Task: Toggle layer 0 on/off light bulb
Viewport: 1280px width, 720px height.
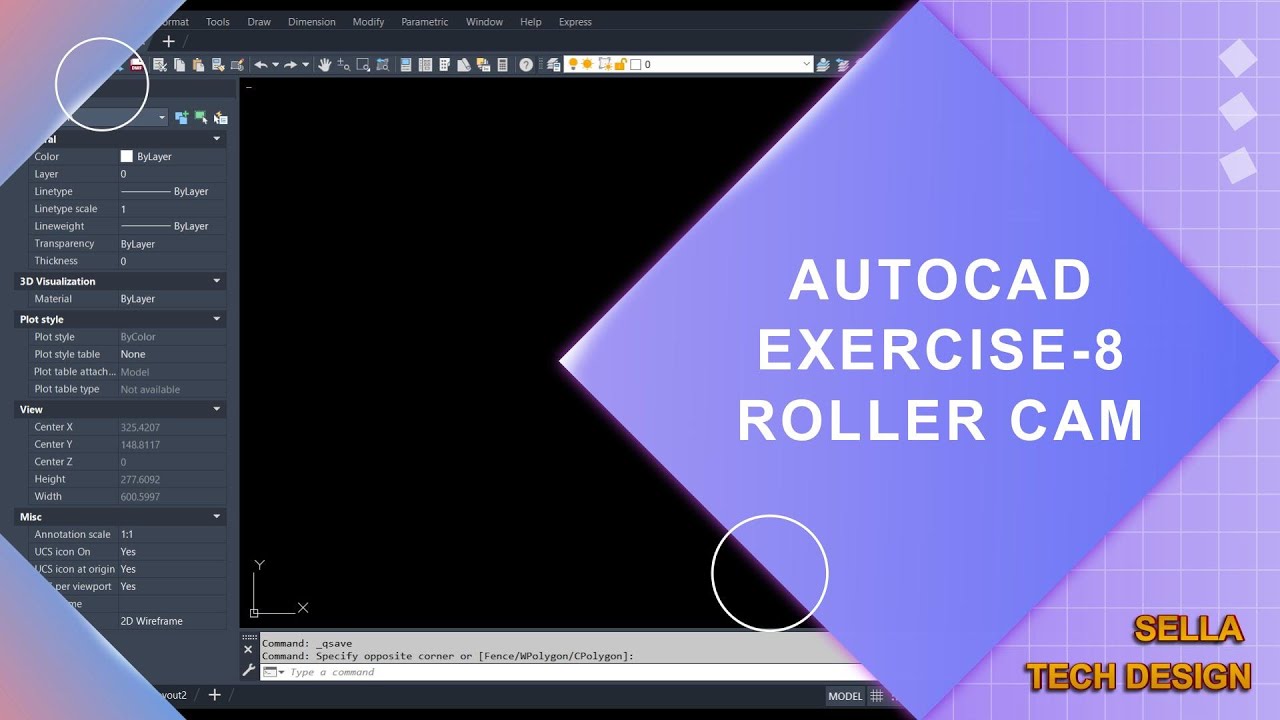Action: coord(573,64)
